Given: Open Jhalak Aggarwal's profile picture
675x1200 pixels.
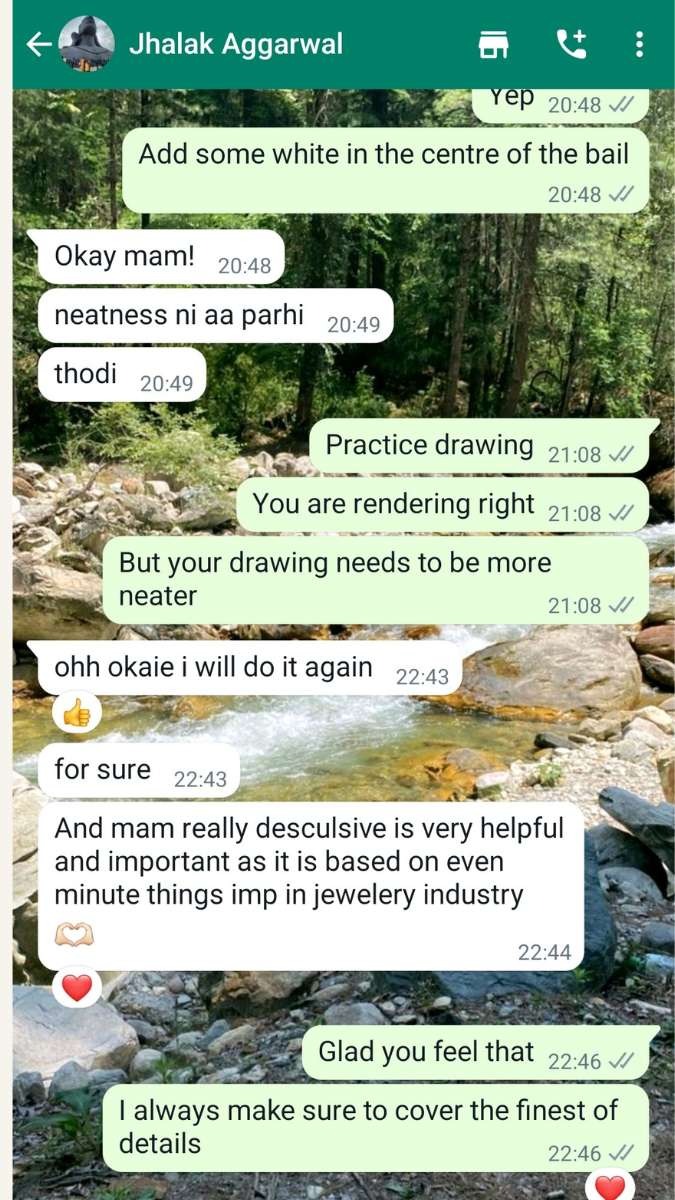Looking at the screenshot, I should click(86, 44).
